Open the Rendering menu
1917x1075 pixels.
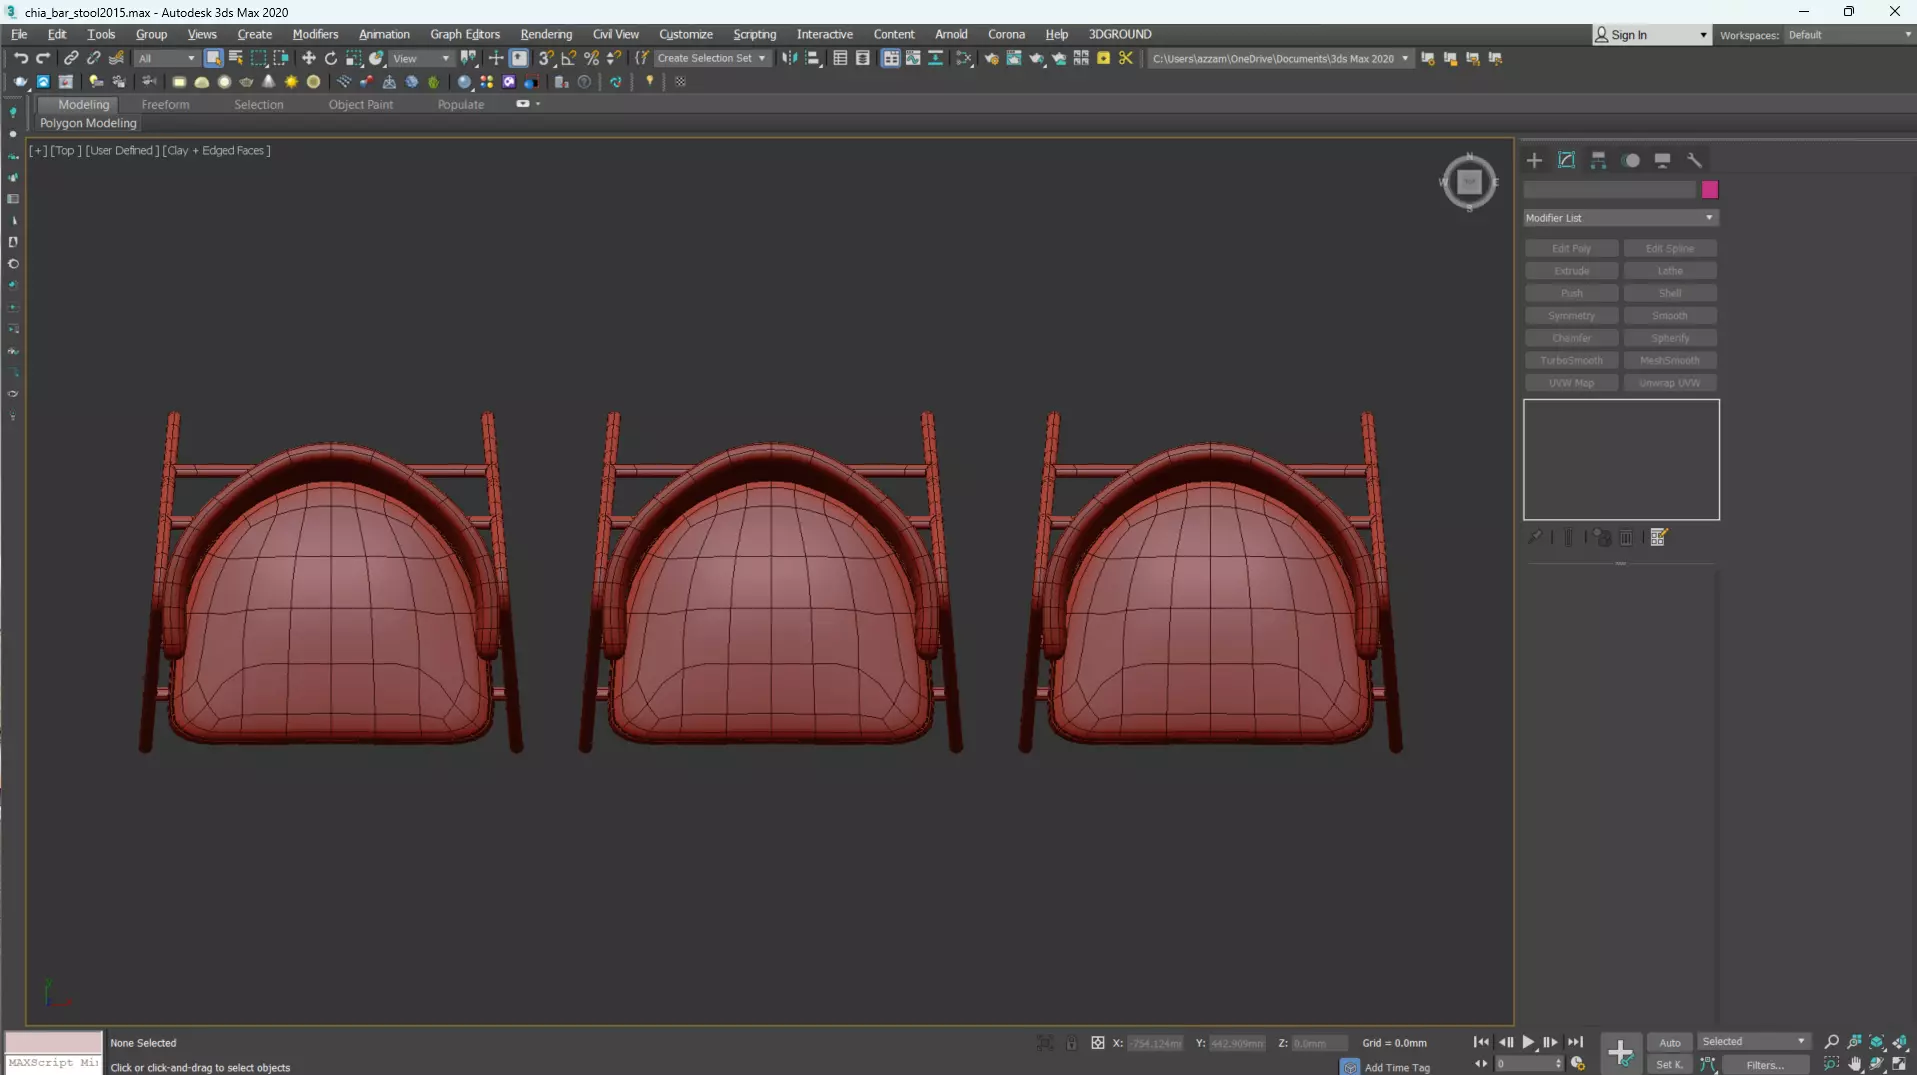coord(546,34)
